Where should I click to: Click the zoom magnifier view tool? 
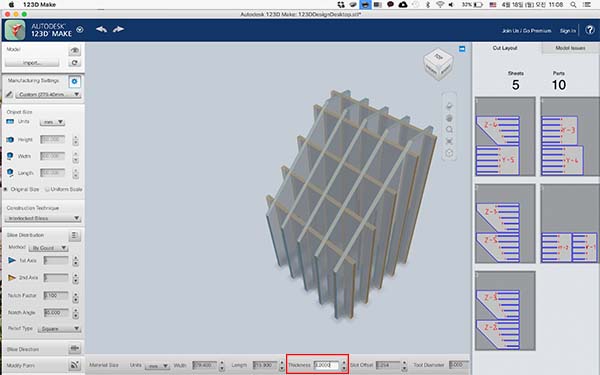click(449, 130)
